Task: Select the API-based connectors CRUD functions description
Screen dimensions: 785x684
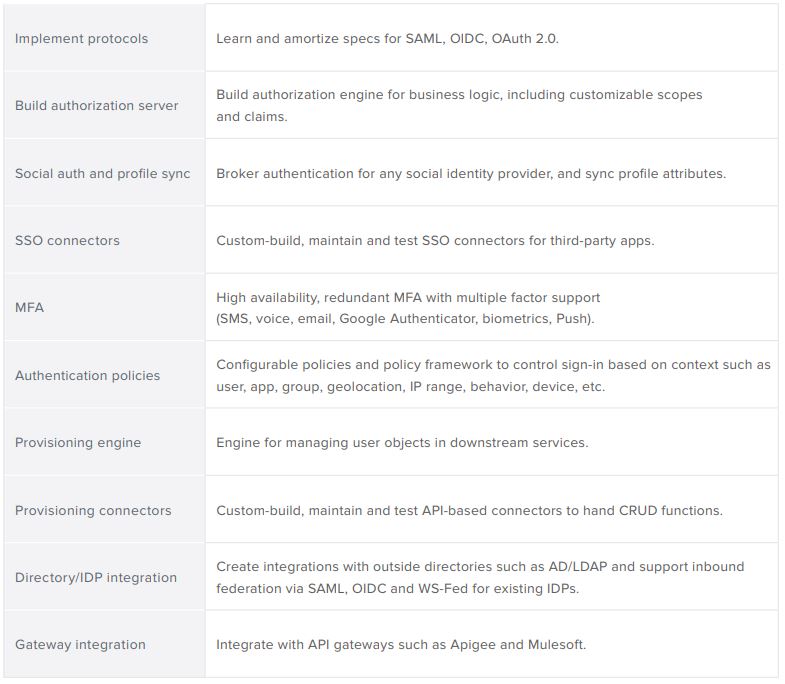Action: click(469, 511)
